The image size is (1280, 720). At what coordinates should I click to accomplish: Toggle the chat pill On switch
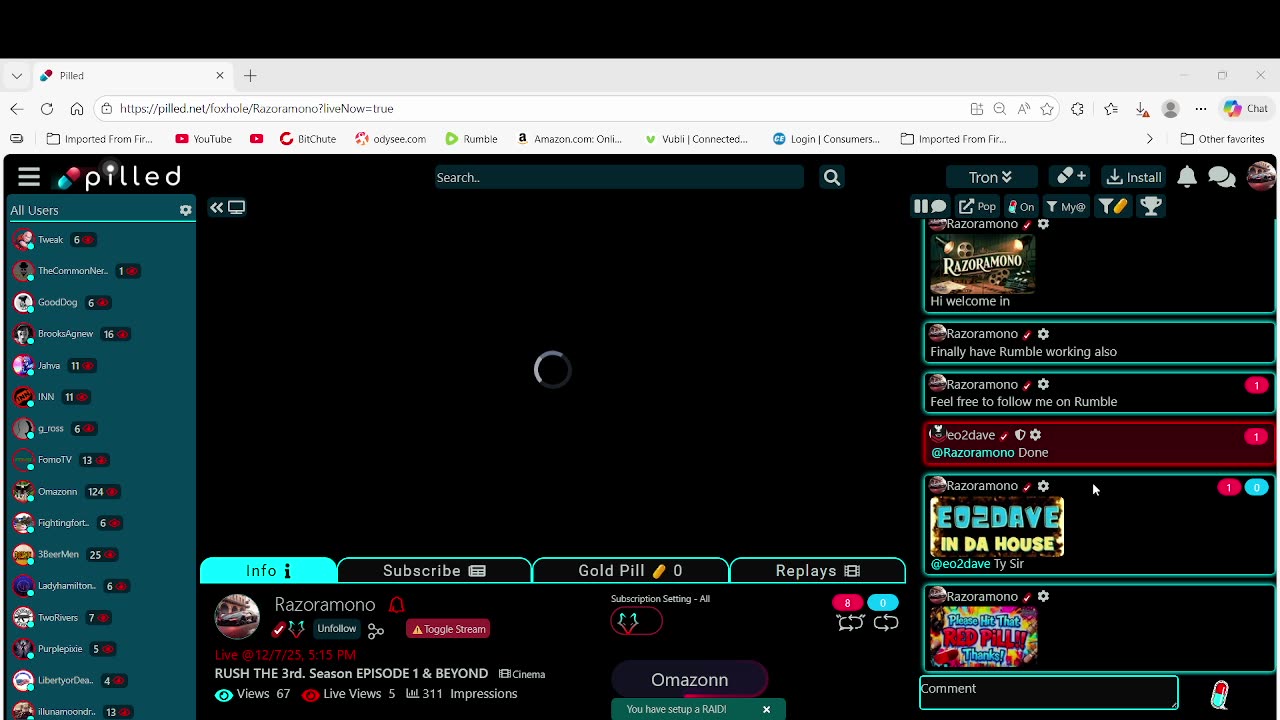[x=1021, y=207]
